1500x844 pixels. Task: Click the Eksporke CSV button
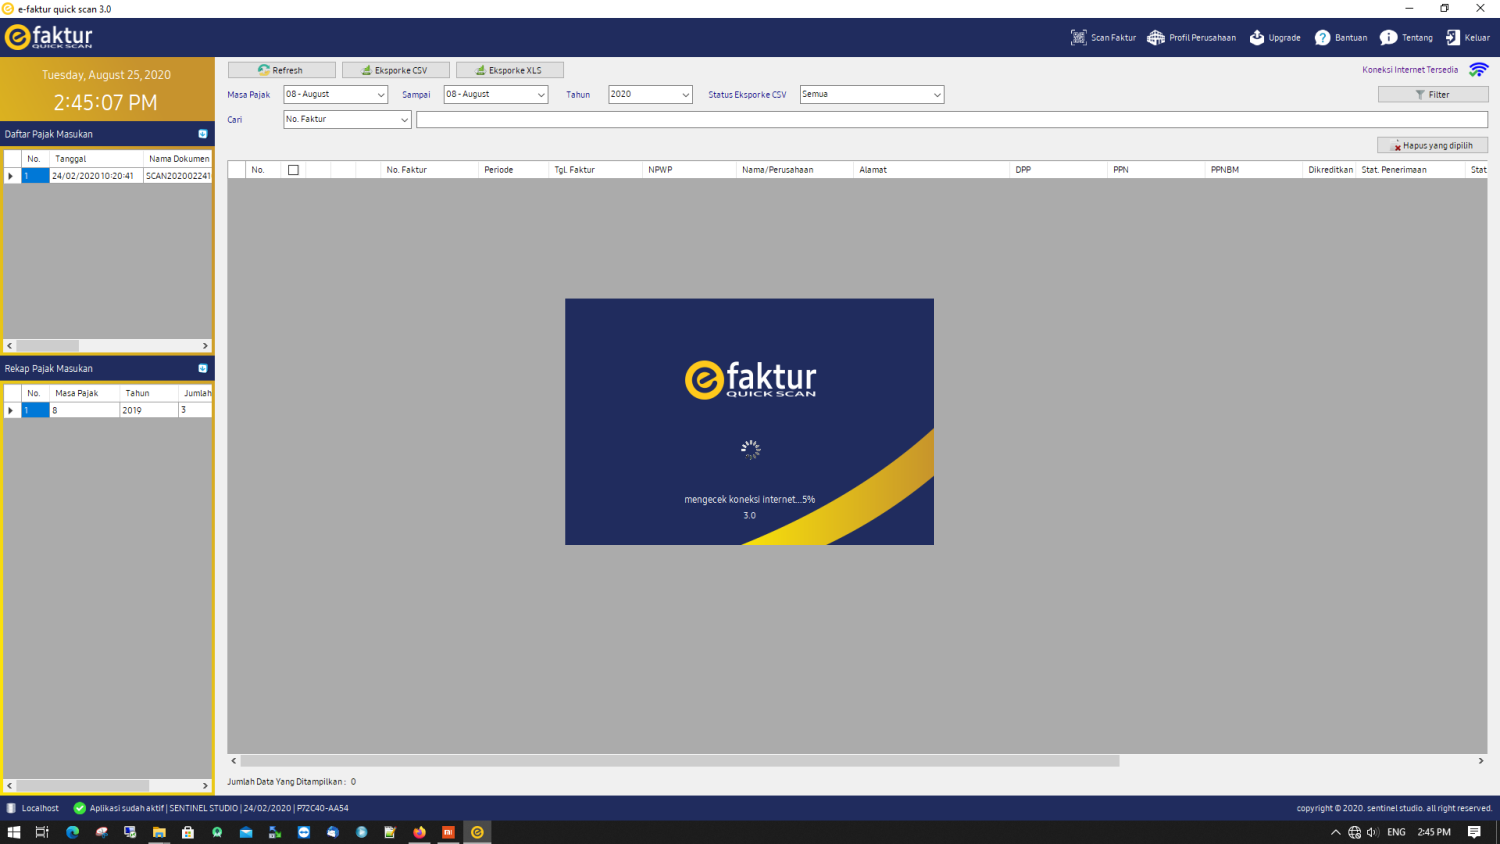click(x=395, y=70)
